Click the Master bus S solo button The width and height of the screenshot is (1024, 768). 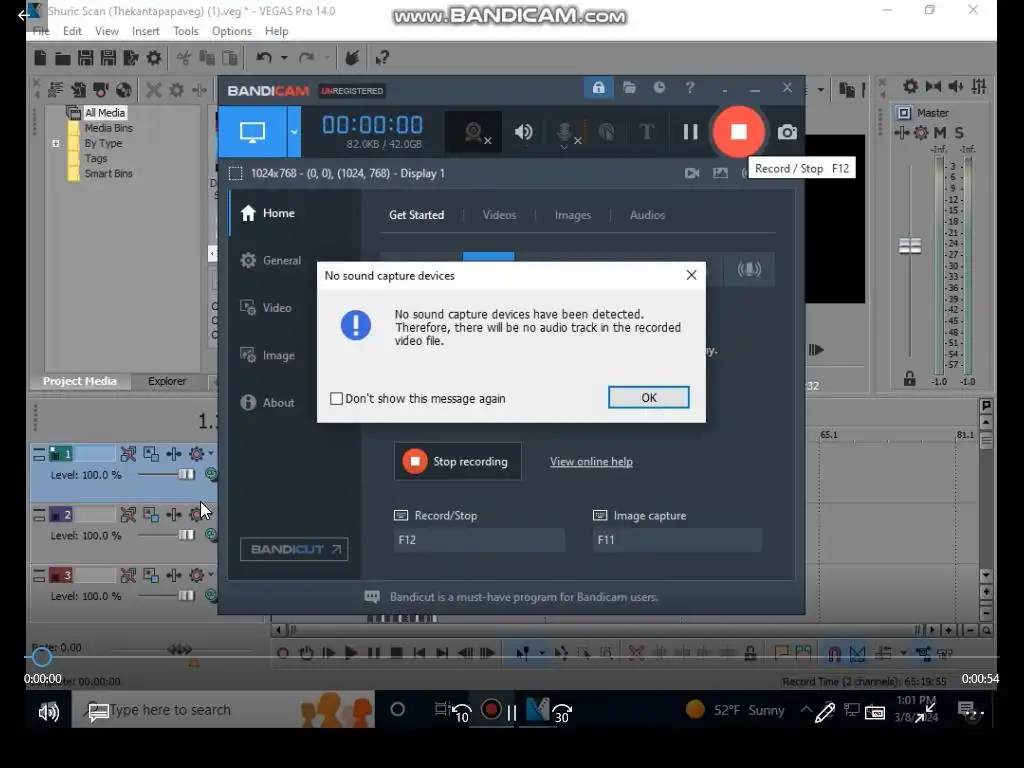959,133
